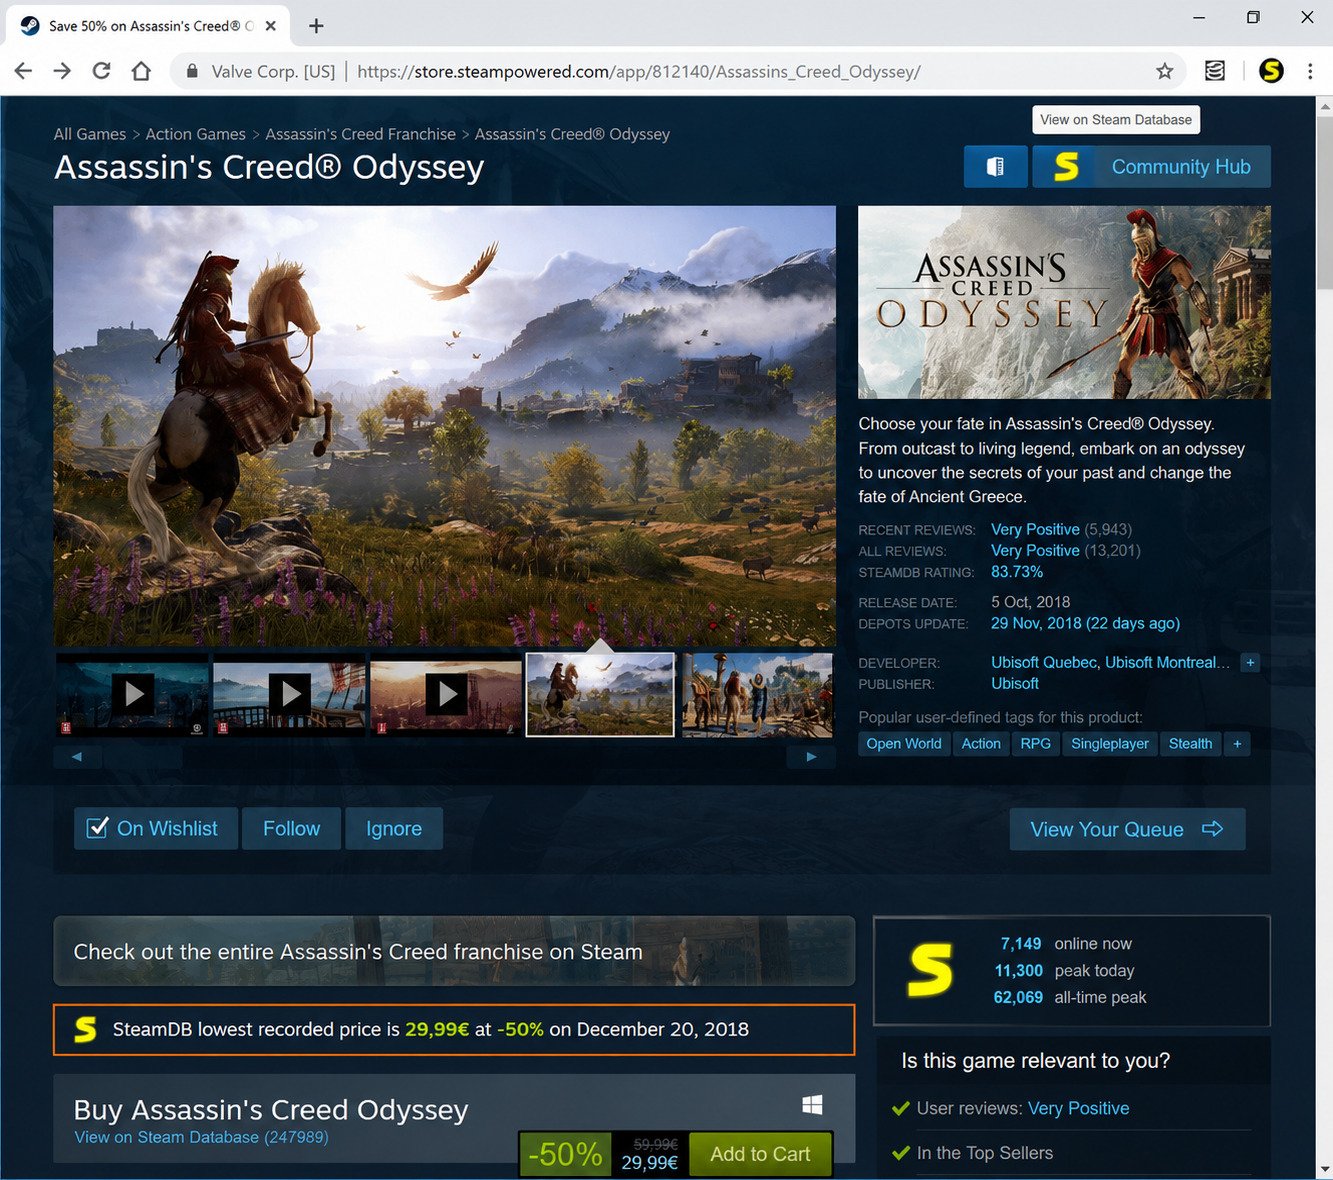Viewport: 1333px width, 1180px height.
Task: Select the crowd scene screenshot thumbnail
Action: [x=757, y=694]
